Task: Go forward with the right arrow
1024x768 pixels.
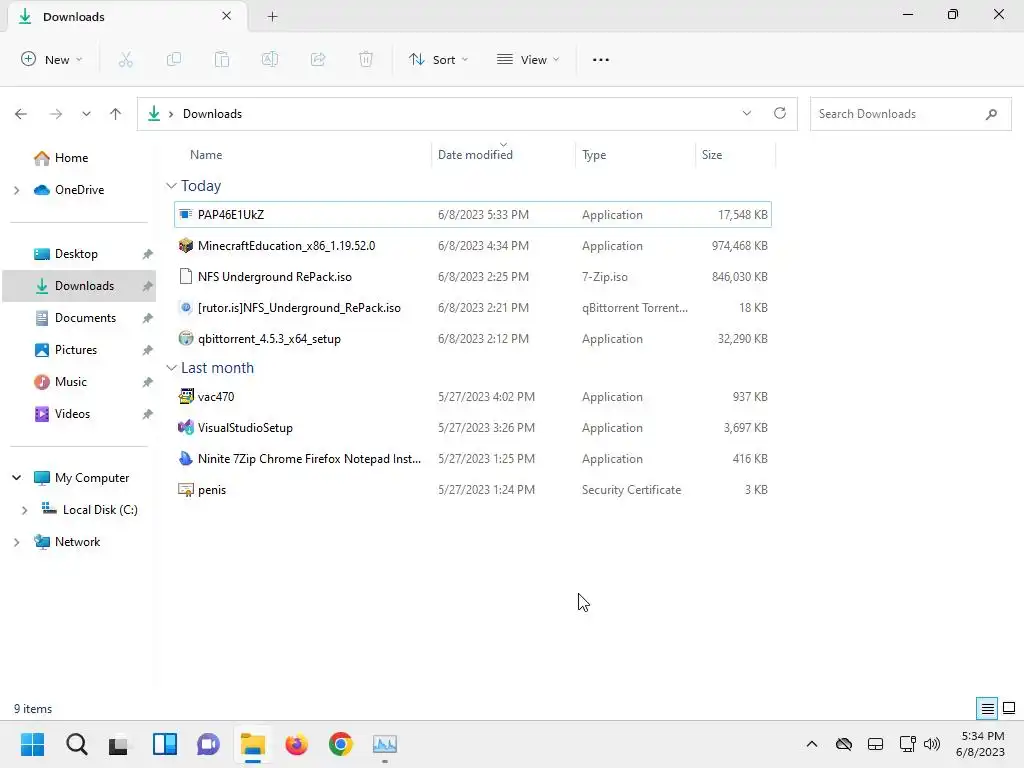Action: pyautogui.click(x=56, y=114)
